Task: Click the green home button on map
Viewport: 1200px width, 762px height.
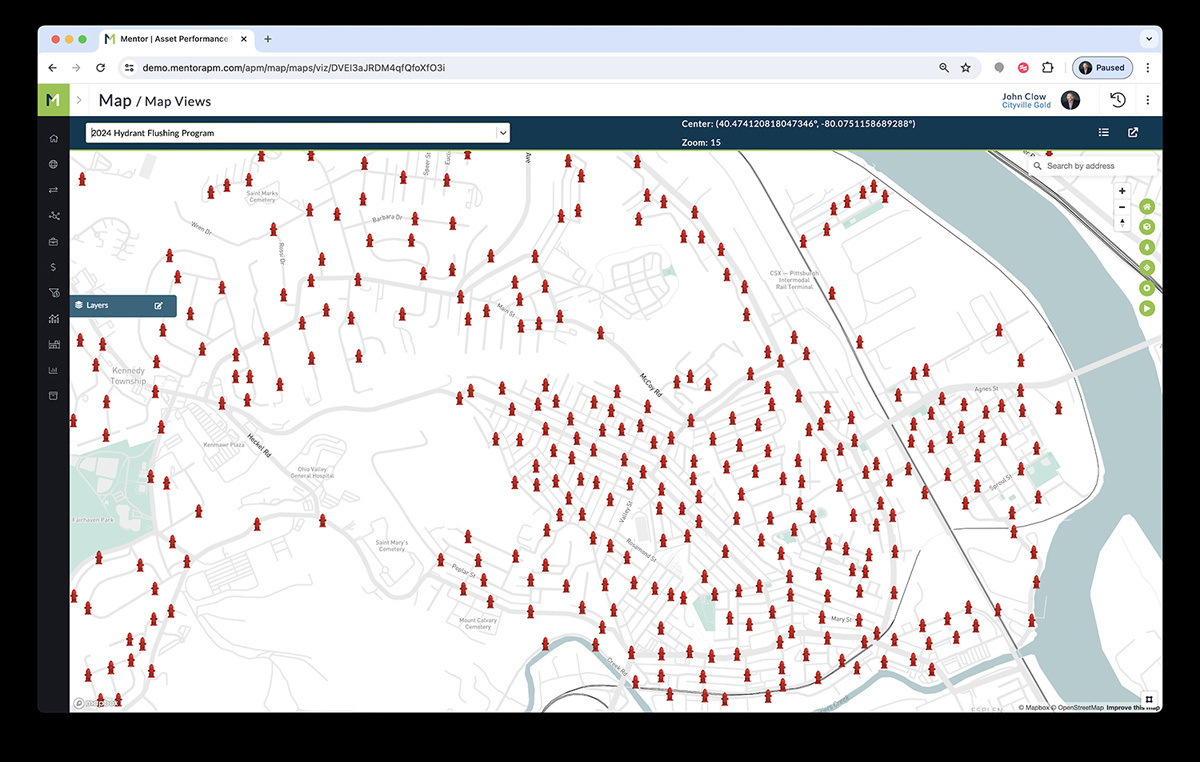Action: click(x=1147, y=206)
